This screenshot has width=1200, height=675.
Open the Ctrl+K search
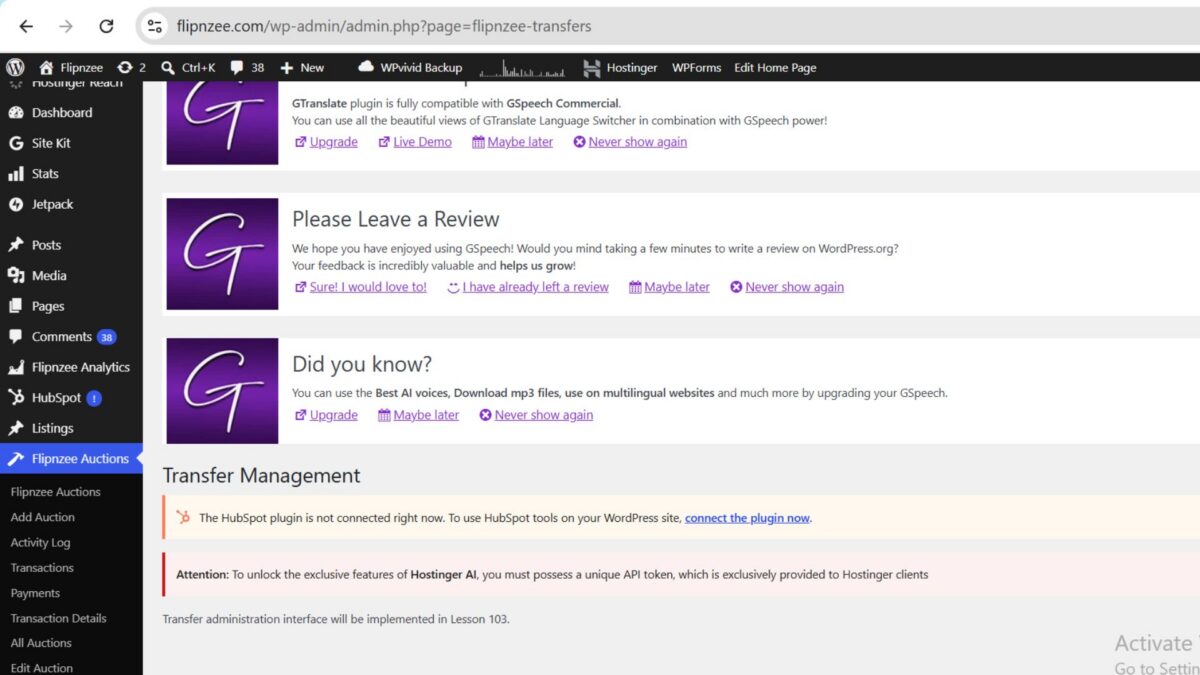pyautogui.click(x=188, y=67)
